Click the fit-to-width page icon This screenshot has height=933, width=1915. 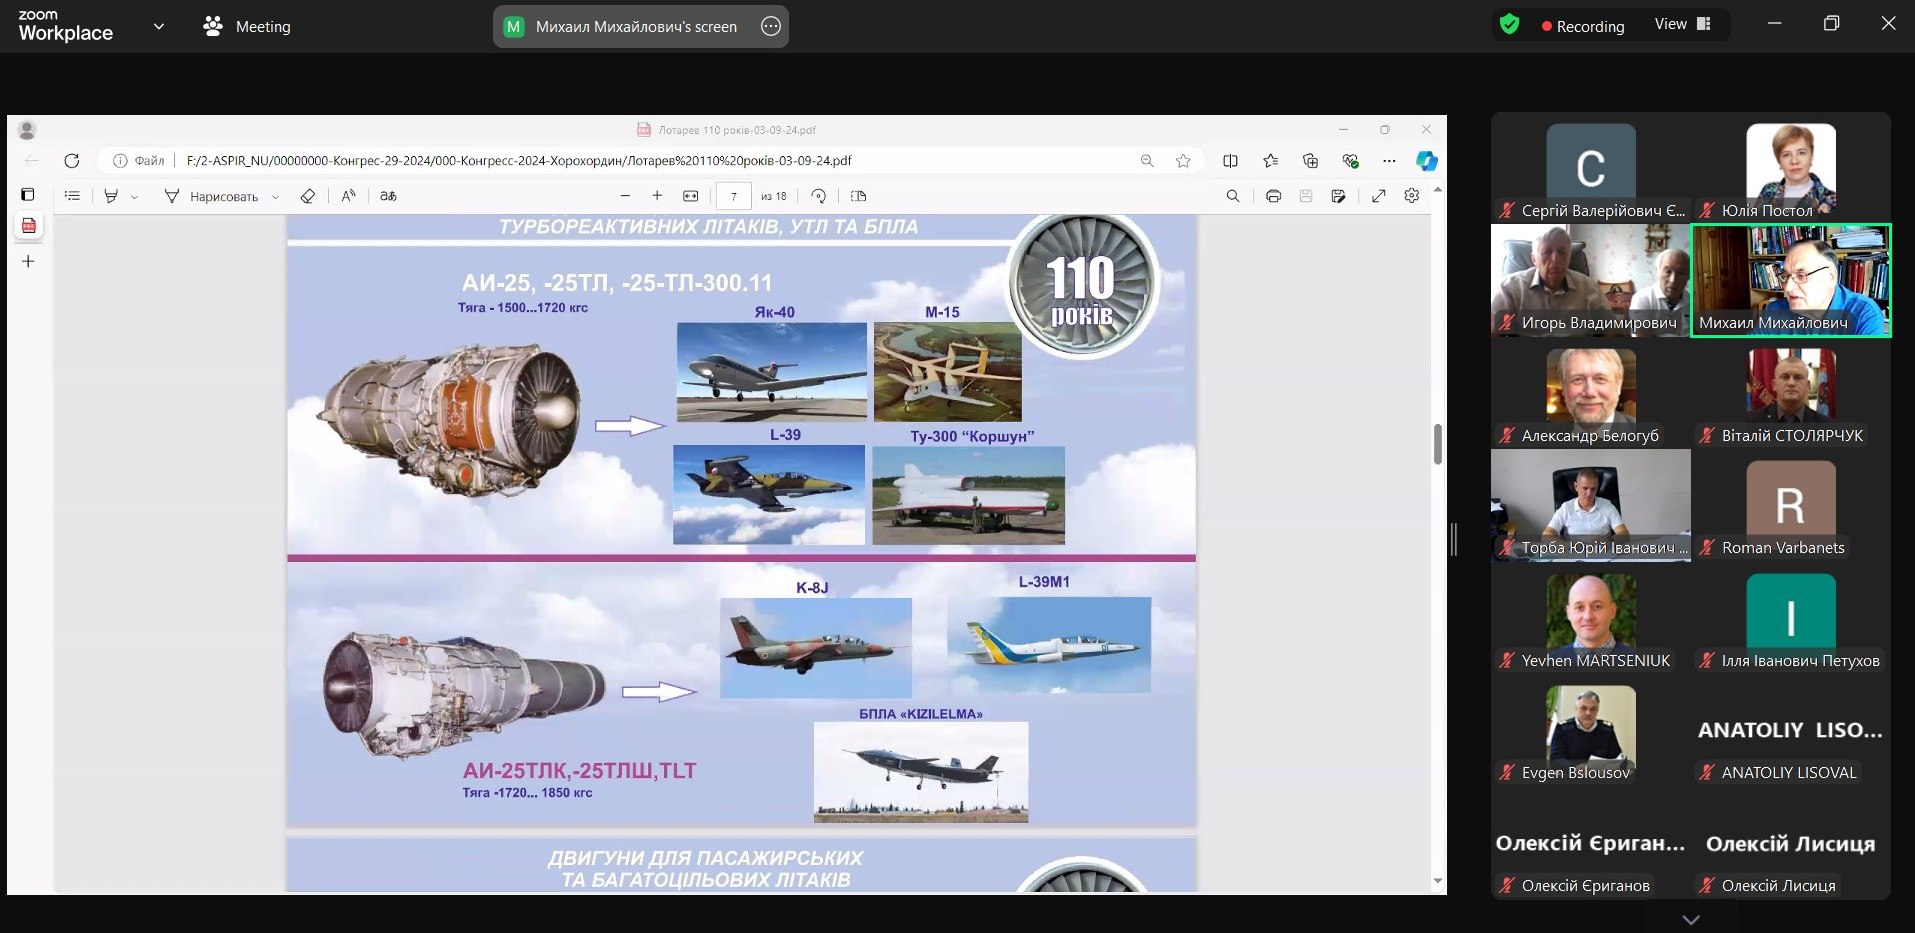690,196
